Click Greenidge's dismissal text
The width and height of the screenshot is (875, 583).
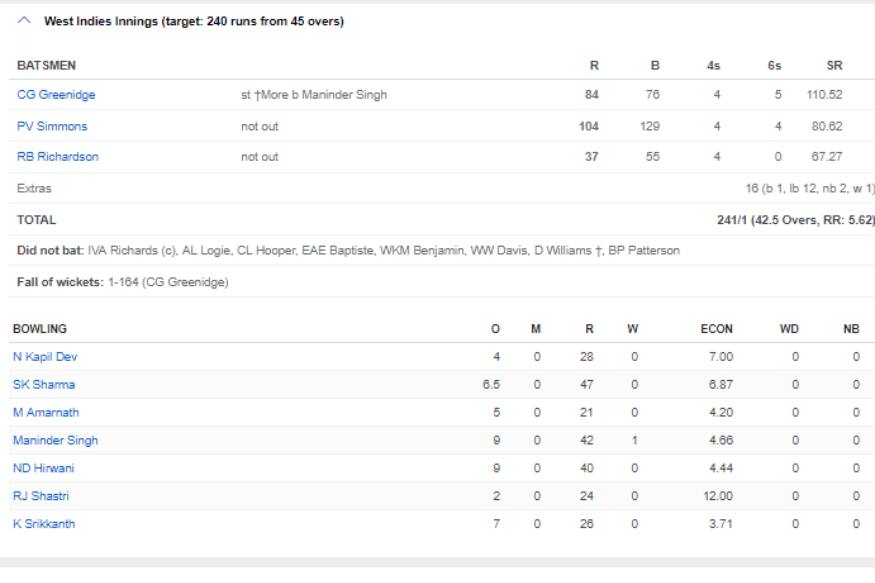(314, 95)
